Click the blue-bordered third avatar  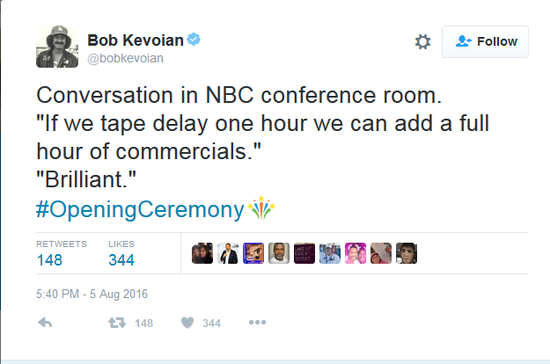(x=253, y=253)
